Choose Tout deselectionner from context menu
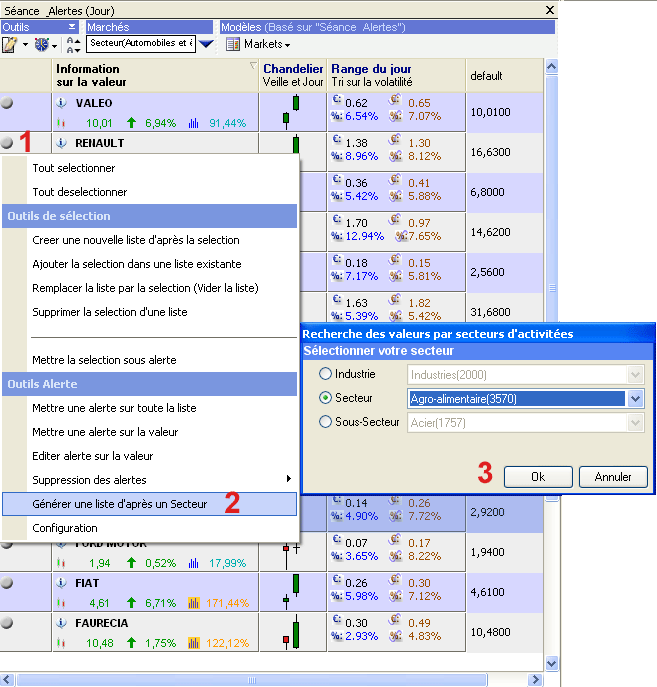Viewport: 657px width, 687px height. click(x=149, y=192)
